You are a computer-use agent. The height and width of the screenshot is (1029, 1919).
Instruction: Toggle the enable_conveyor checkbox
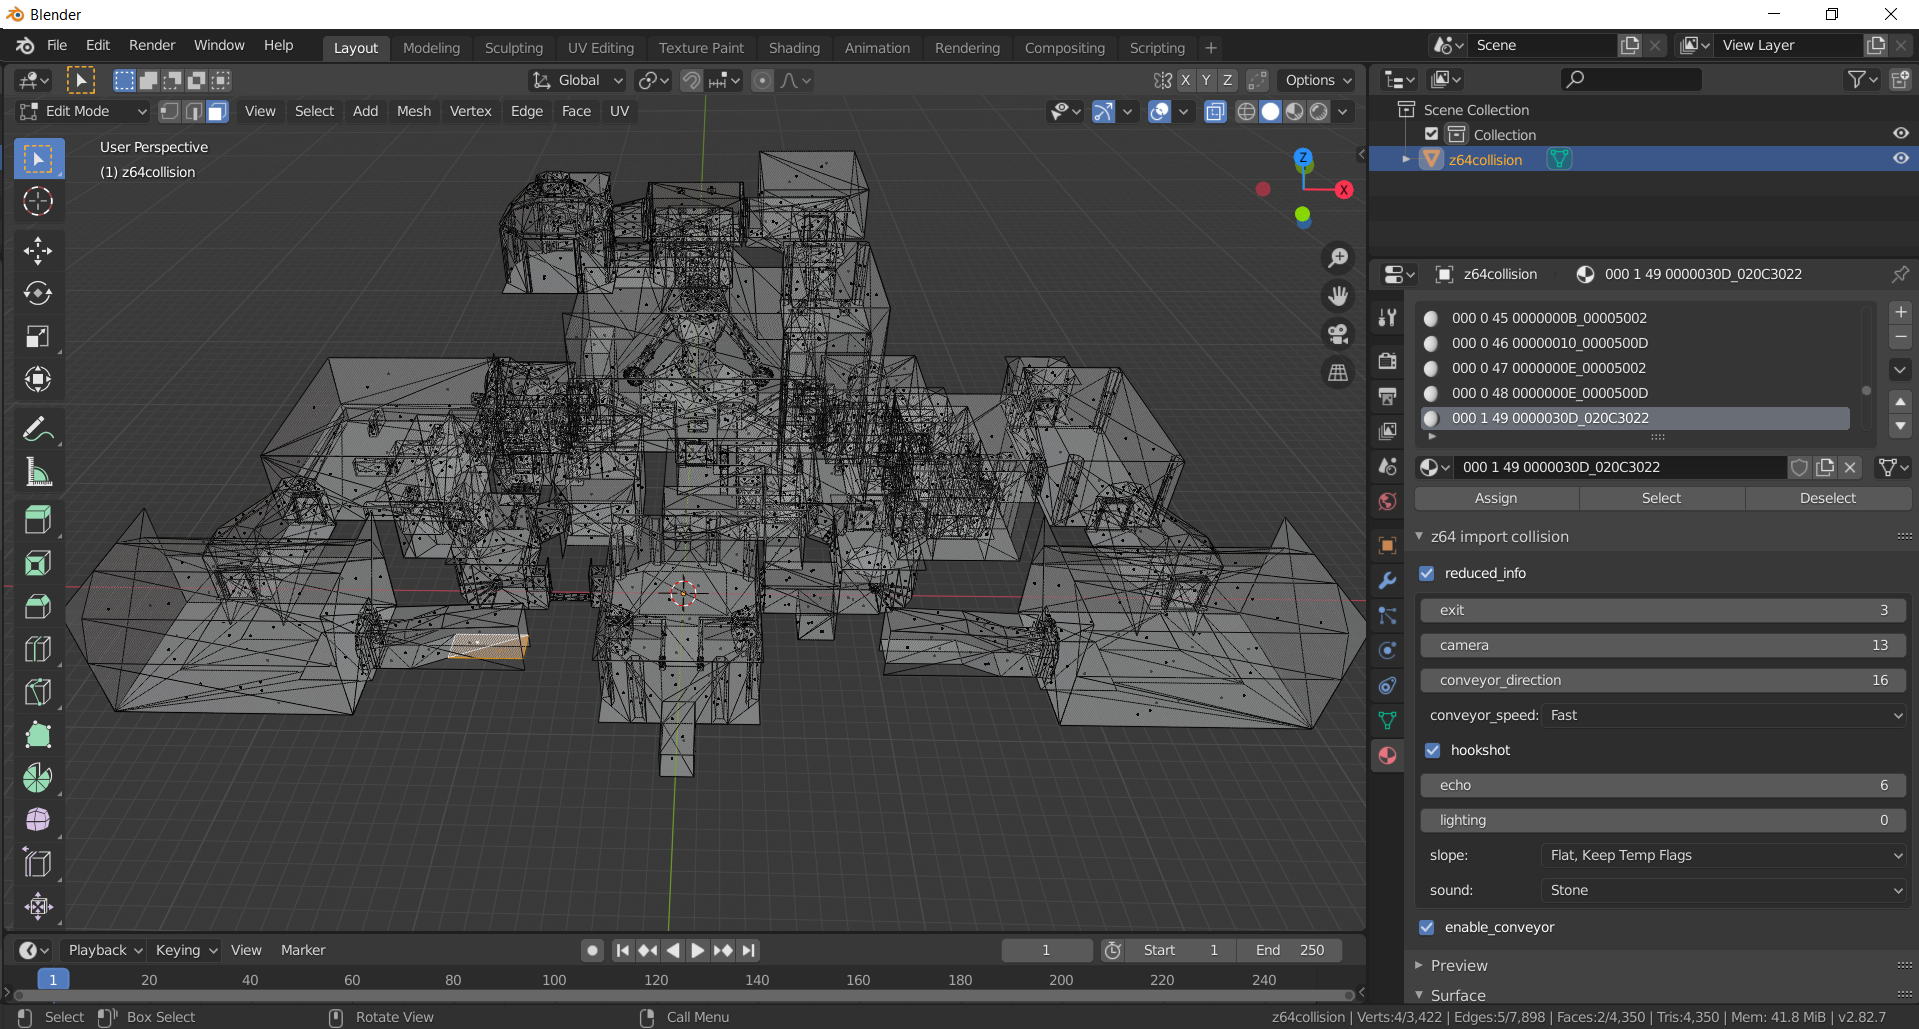(x=1427, y=927)
